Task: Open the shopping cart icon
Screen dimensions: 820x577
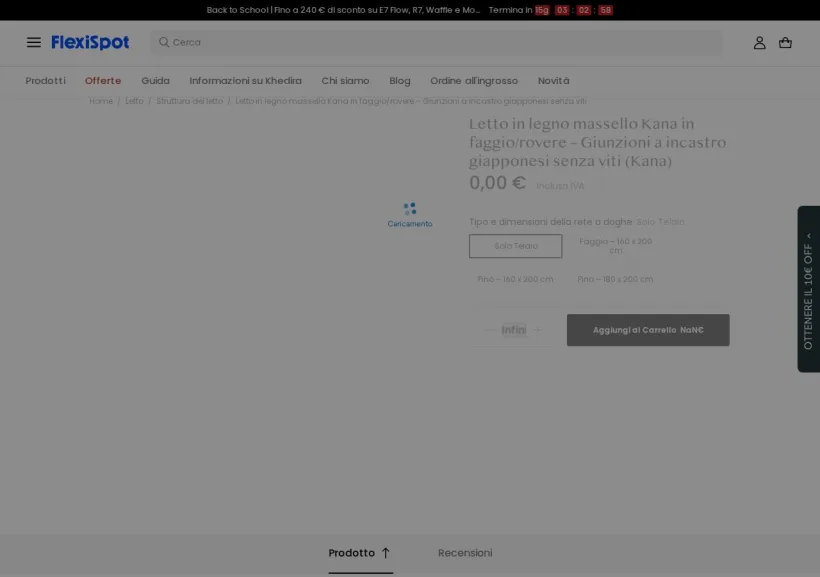Action: (785, 43)
